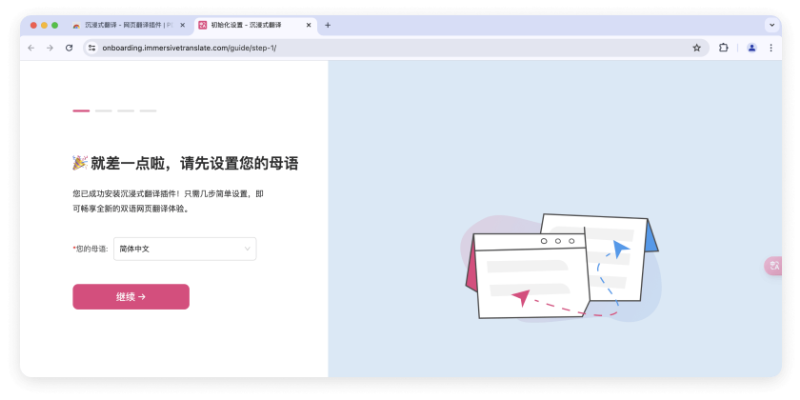Switch to 沉浸式翻译 - 网页翻译插件 tab

[130, 25]
